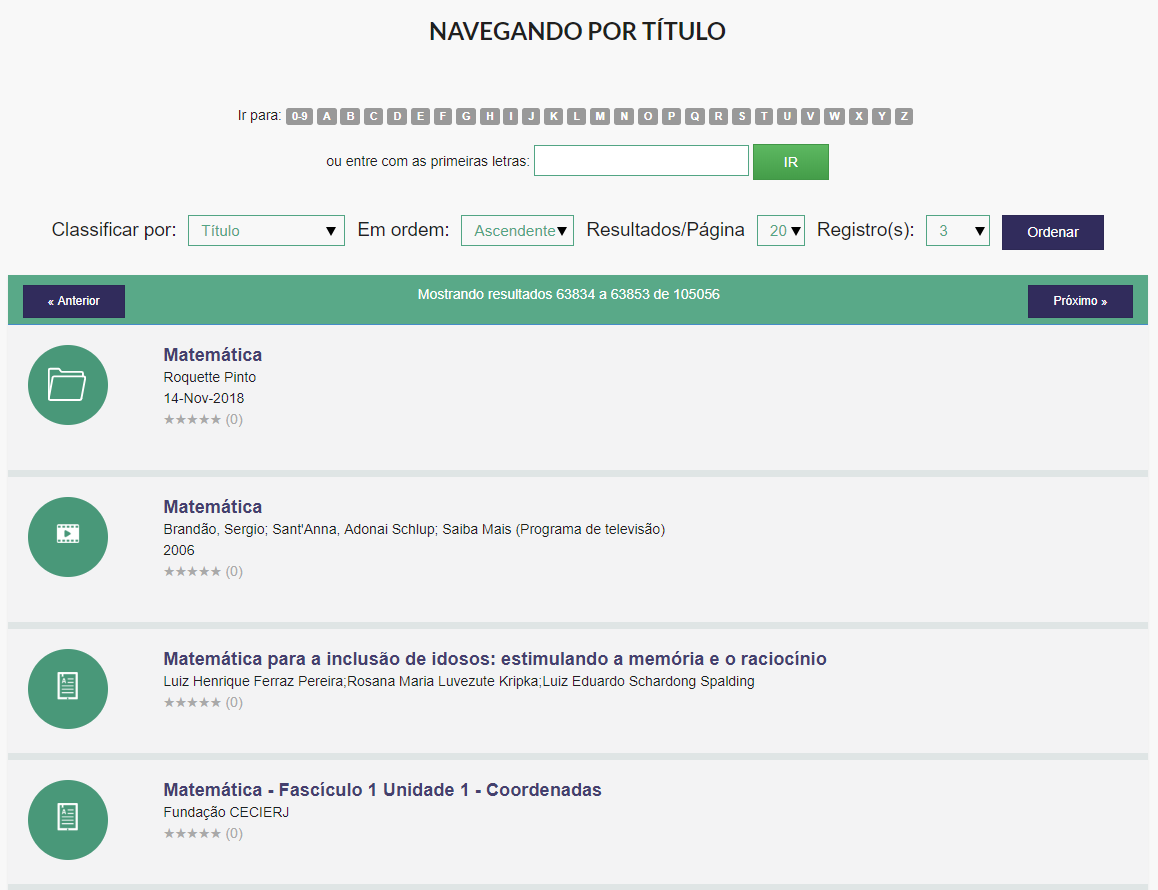Open the Registro(s) dropdown showing 3
This screenshot has height=890, width=1158.
(x=957, y=231)
